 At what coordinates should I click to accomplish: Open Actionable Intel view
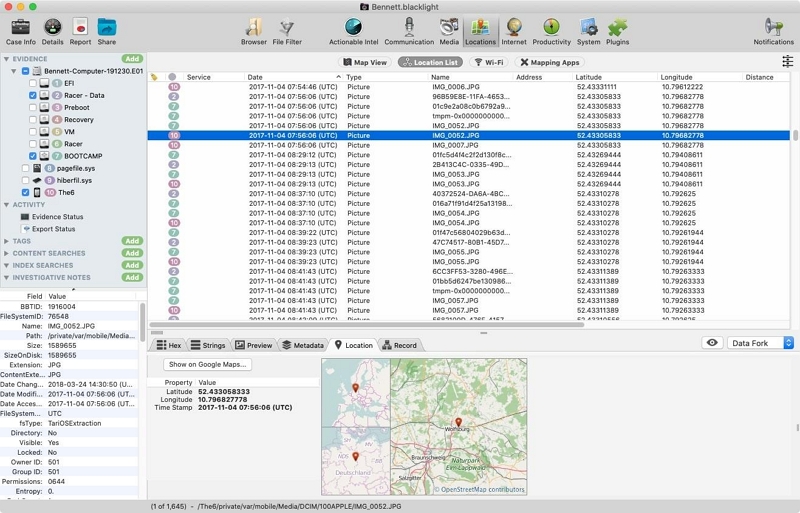tap(354, 32)
